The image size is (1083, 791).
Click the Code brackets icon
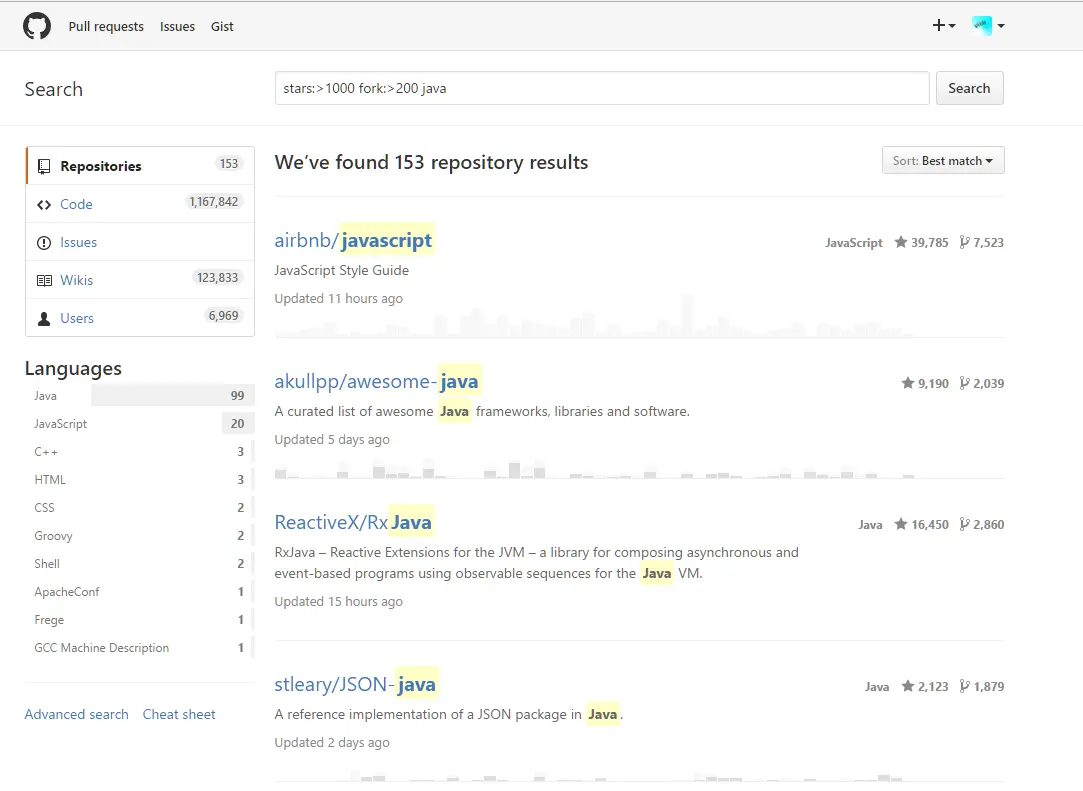[44, 204]
